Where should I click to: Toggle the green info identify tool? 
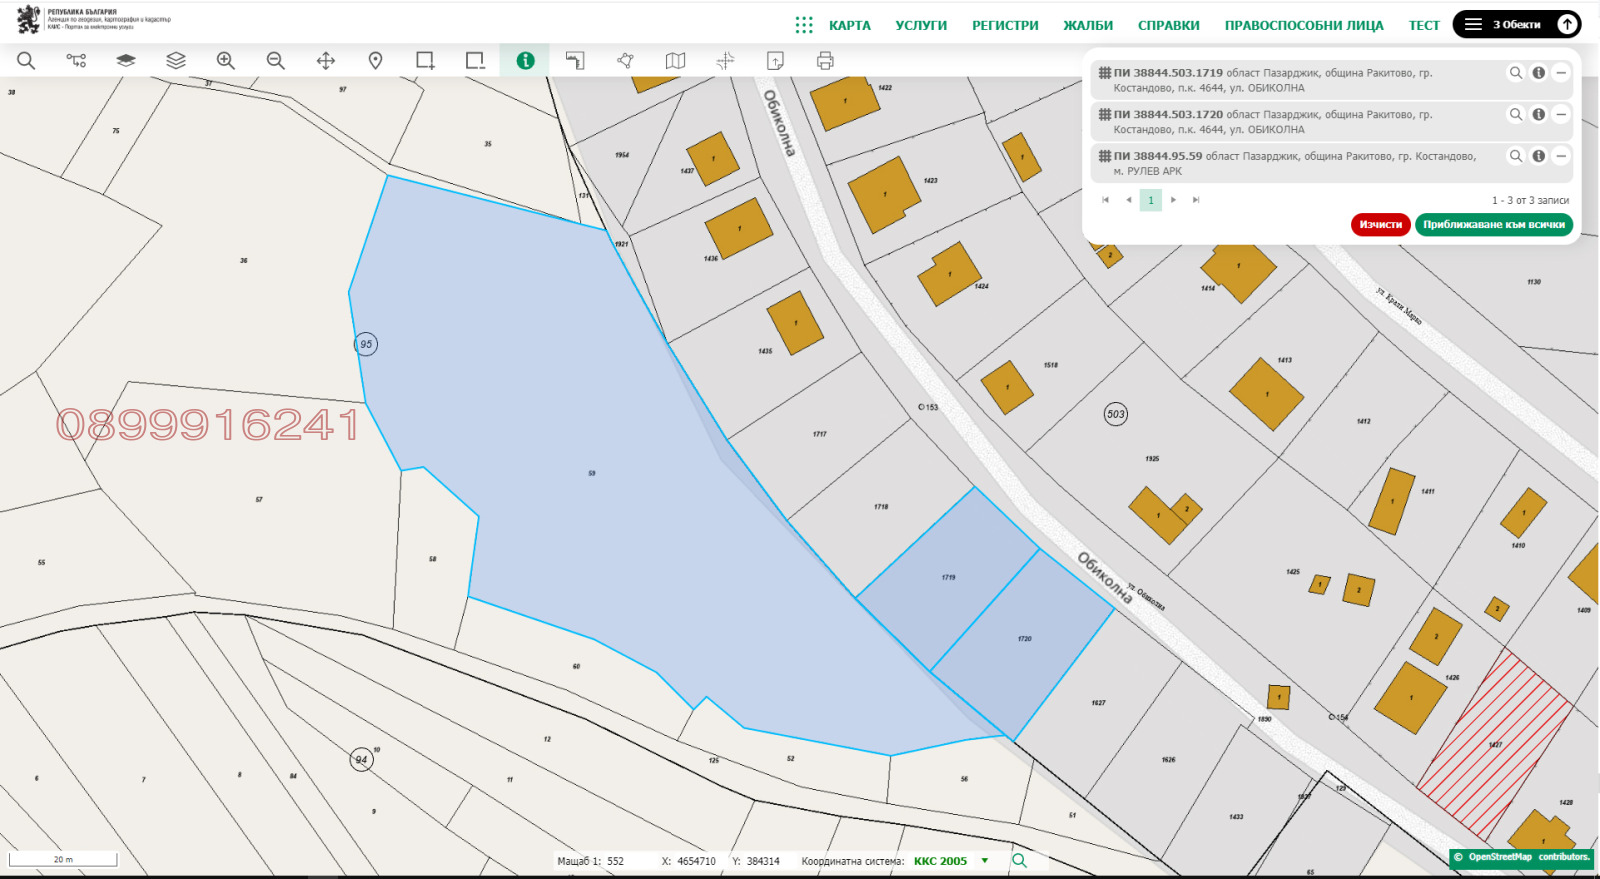pyautogui.click(x=525, y=61)
